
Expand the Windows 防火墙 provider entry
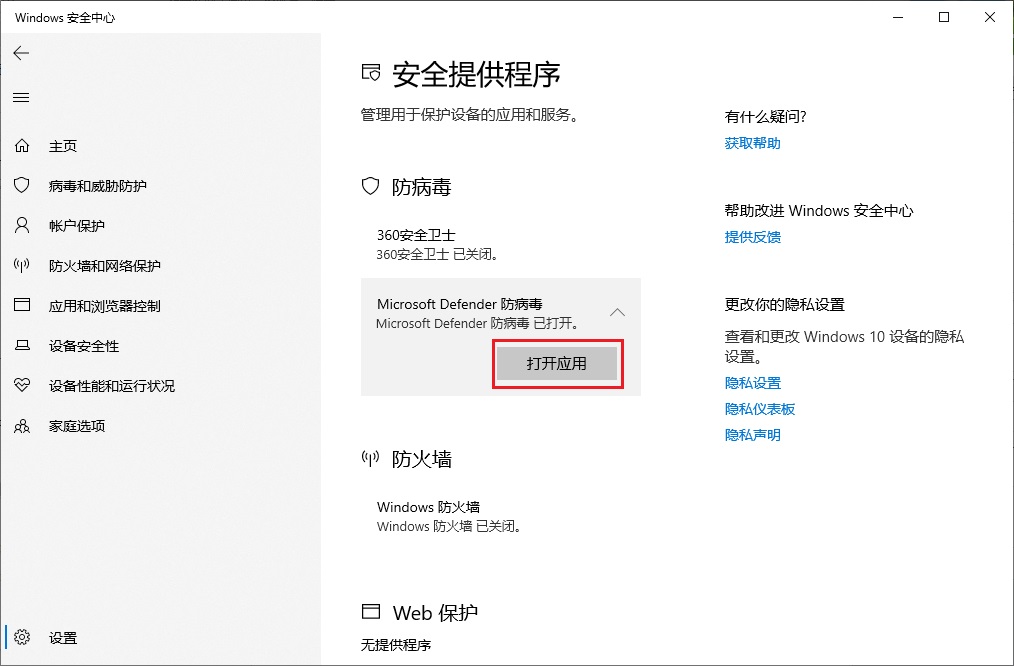[x=501, y=516]
